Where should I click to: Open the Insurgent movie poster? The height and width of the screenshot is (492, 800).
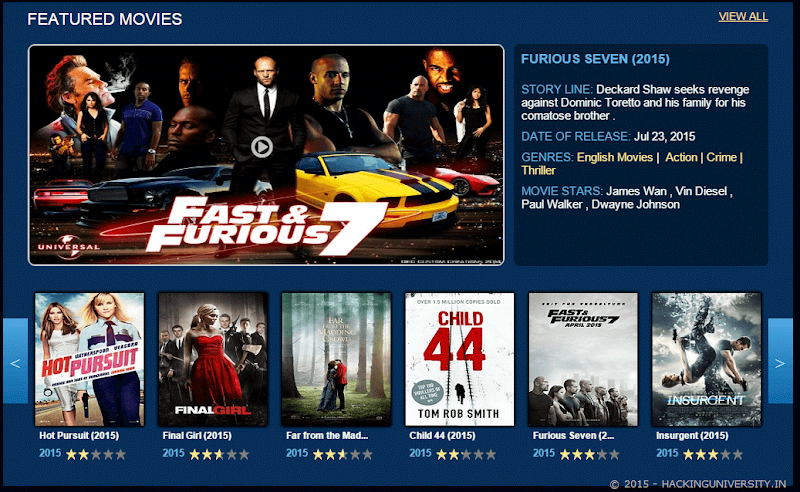(x=707, y=359)
